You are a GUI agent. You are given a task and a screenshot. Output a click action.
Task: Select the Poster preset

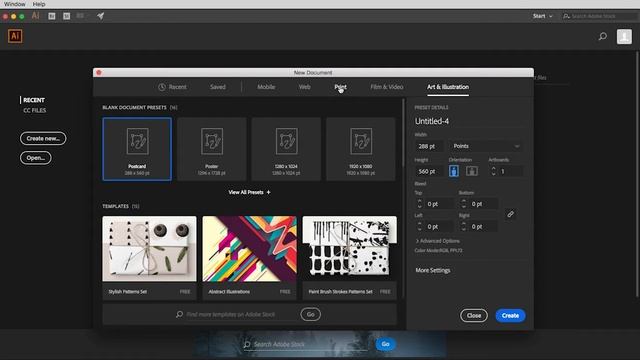[x=212, y=149]
